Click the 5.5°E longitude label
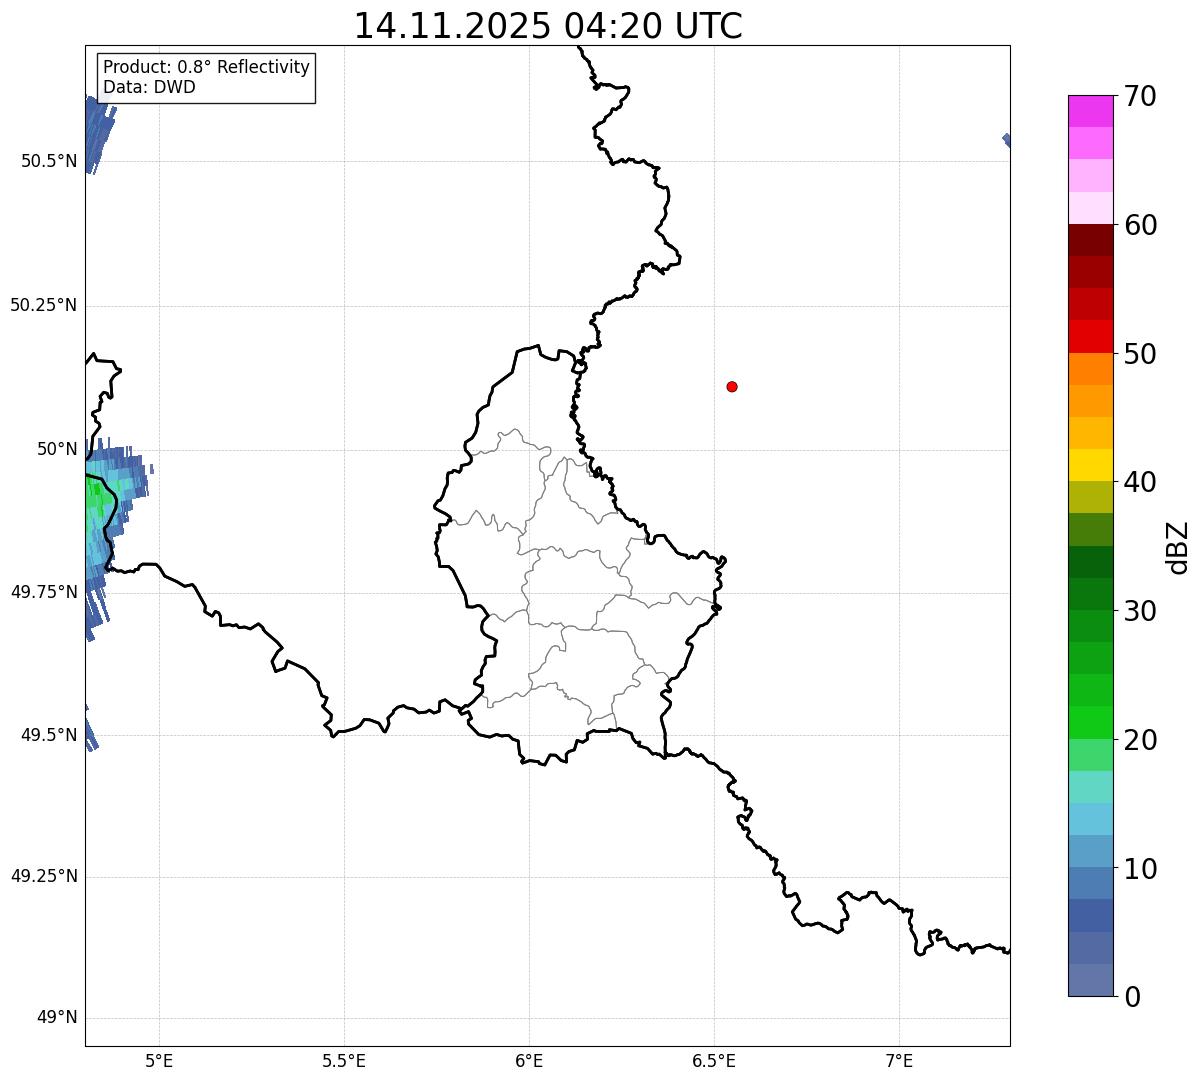1202x1081 pixels. [344, 1060]
